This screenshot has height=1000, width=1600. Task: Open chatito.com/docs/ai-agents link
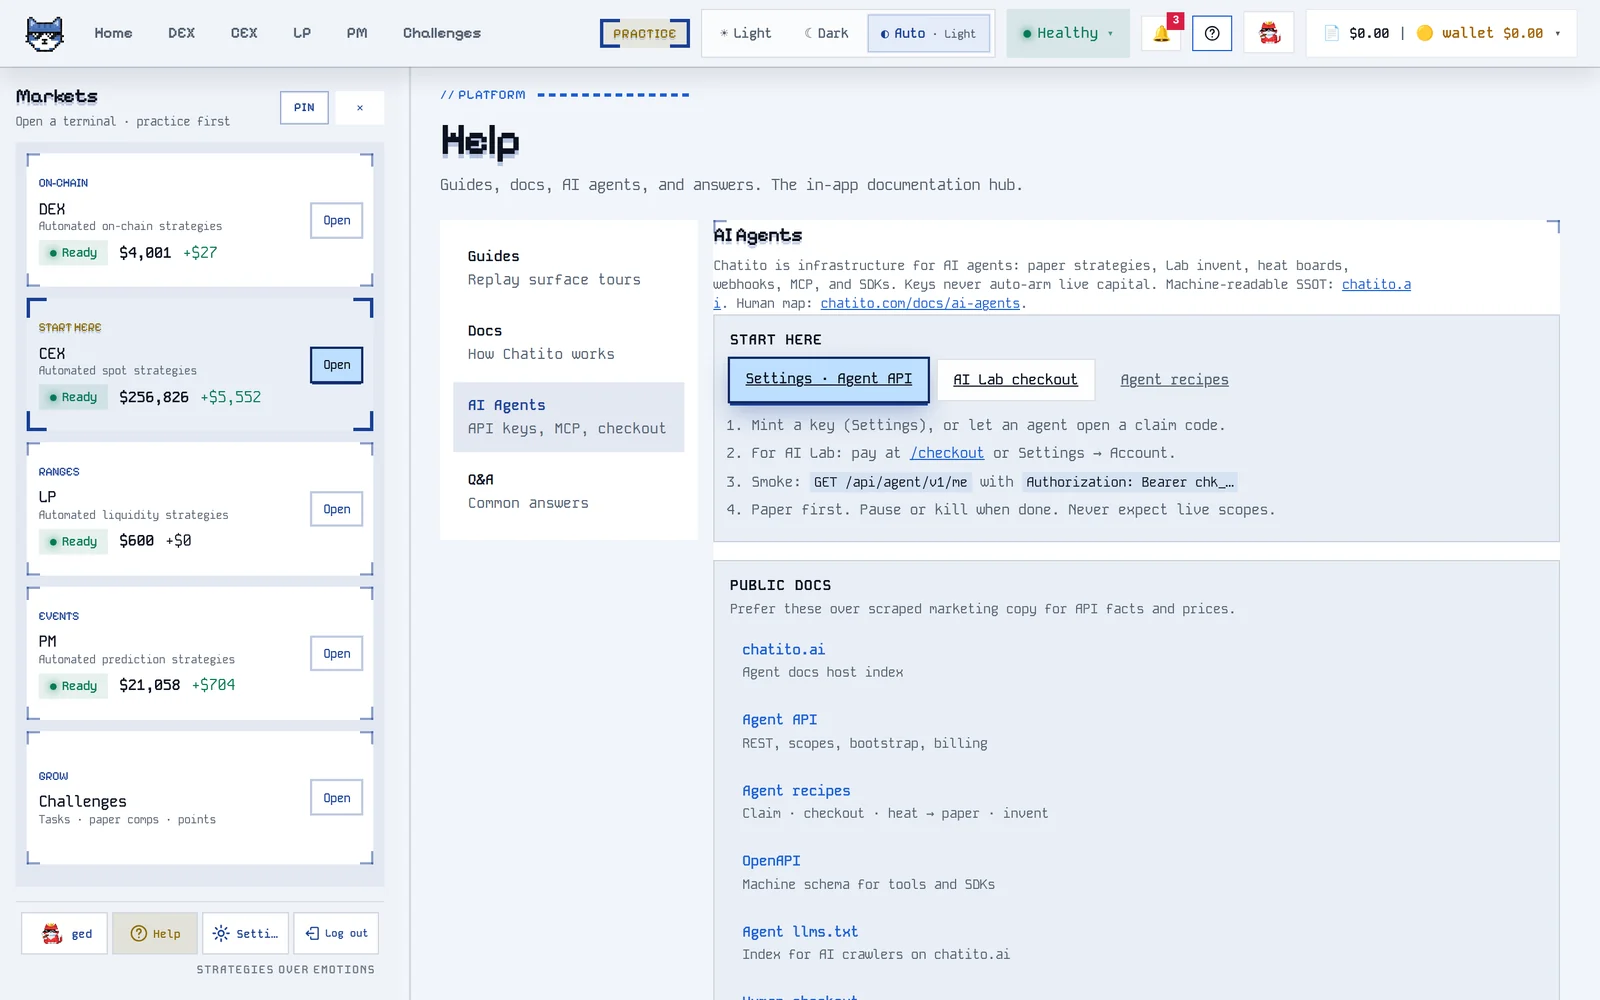point(920,303)
